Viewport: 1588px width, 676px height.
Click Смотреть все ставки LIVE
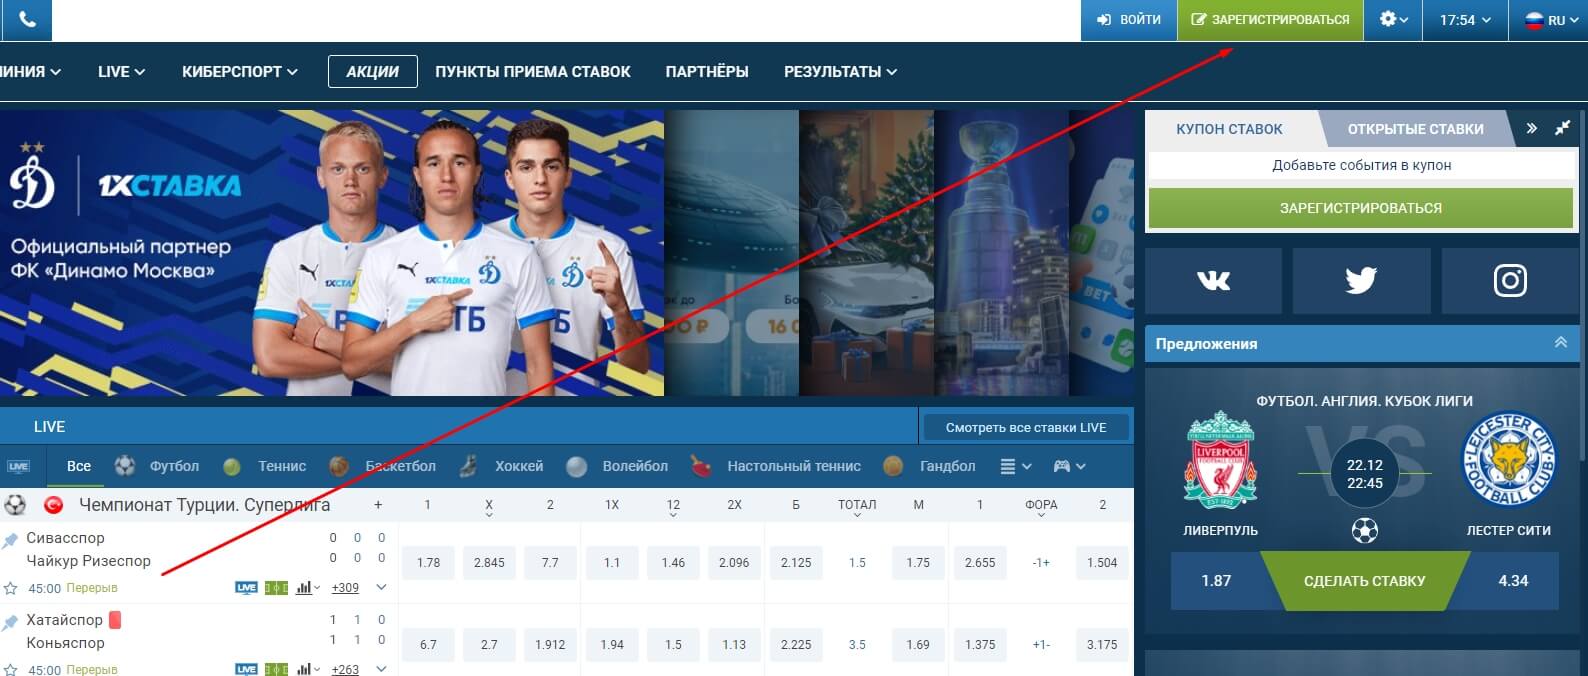click(x=1026, y=427)
